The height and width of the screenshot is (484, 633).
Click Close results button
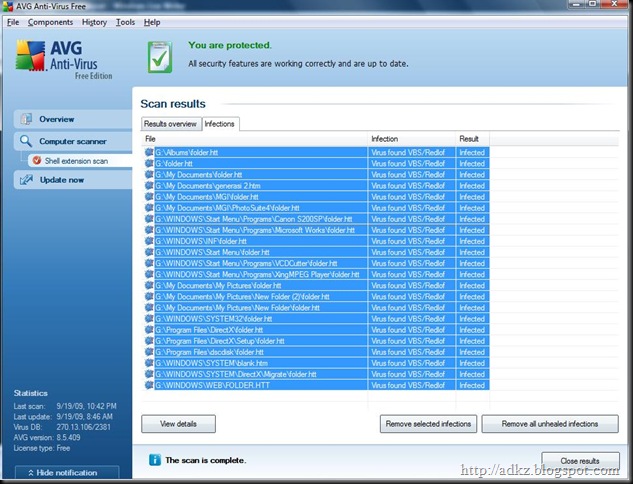point(580,461)
